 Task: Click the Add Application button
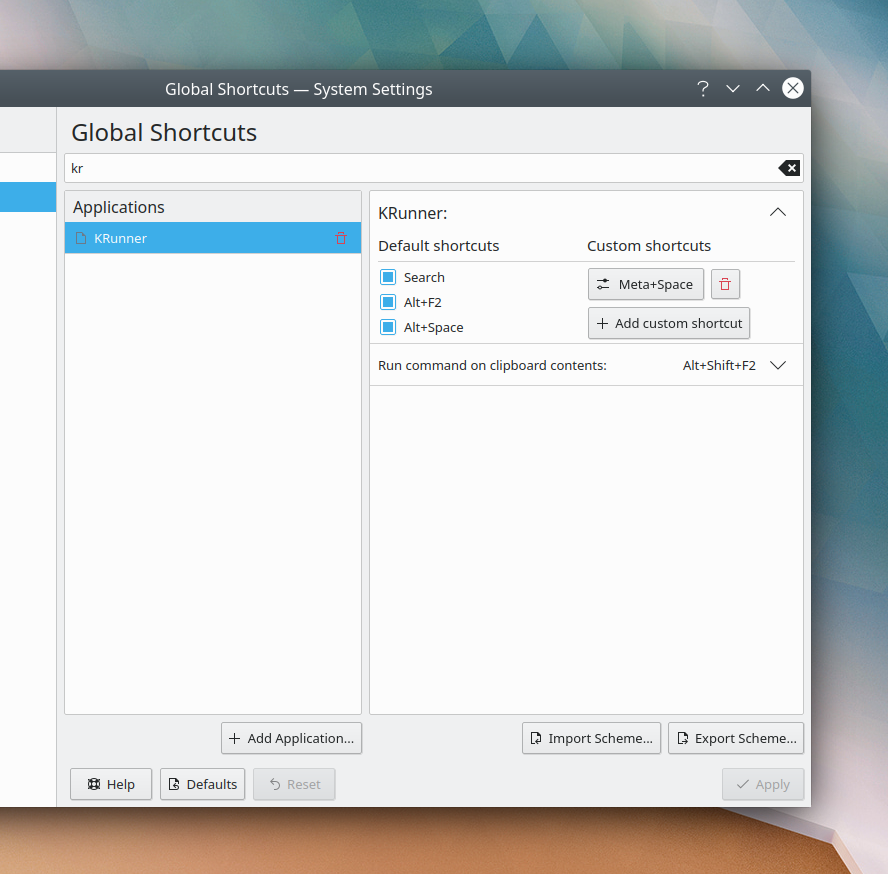(291, 738)
